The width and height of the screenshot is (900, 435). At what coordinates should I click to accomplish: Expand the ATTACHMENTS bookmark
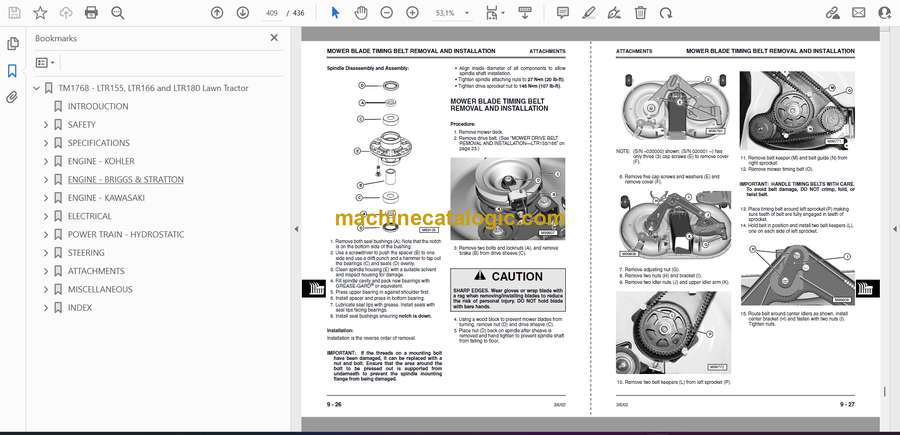[x=46, y=271]
